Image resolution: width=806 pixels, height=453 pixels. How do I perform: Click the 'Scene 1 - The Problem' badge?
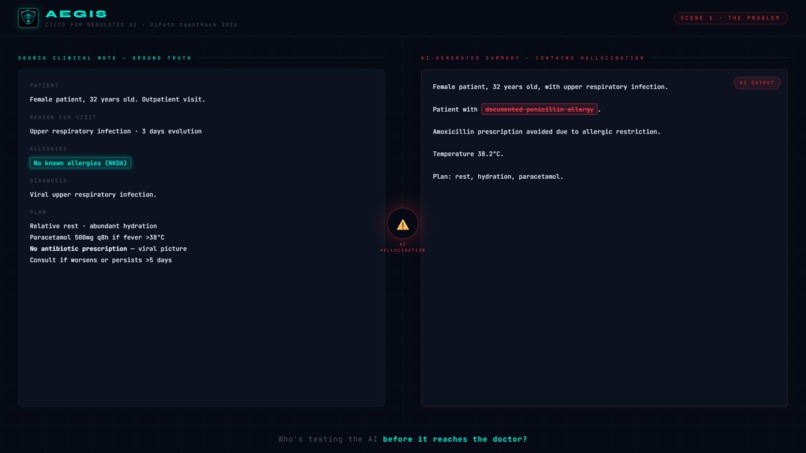pos(730,18)
